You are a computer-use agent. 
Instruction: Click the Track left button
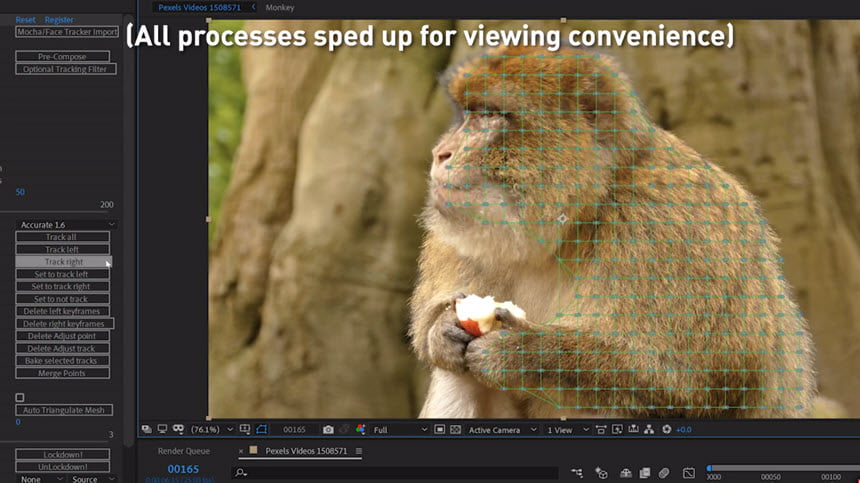click(63, 249)
